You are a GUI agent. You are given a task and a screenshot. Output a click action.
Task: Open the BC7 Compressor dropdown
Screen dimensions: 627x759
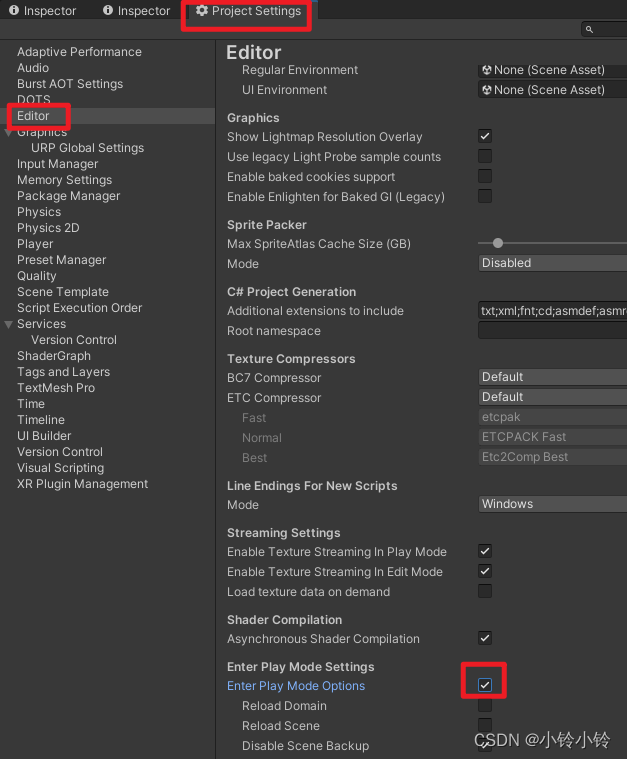[x=552, y=377]
